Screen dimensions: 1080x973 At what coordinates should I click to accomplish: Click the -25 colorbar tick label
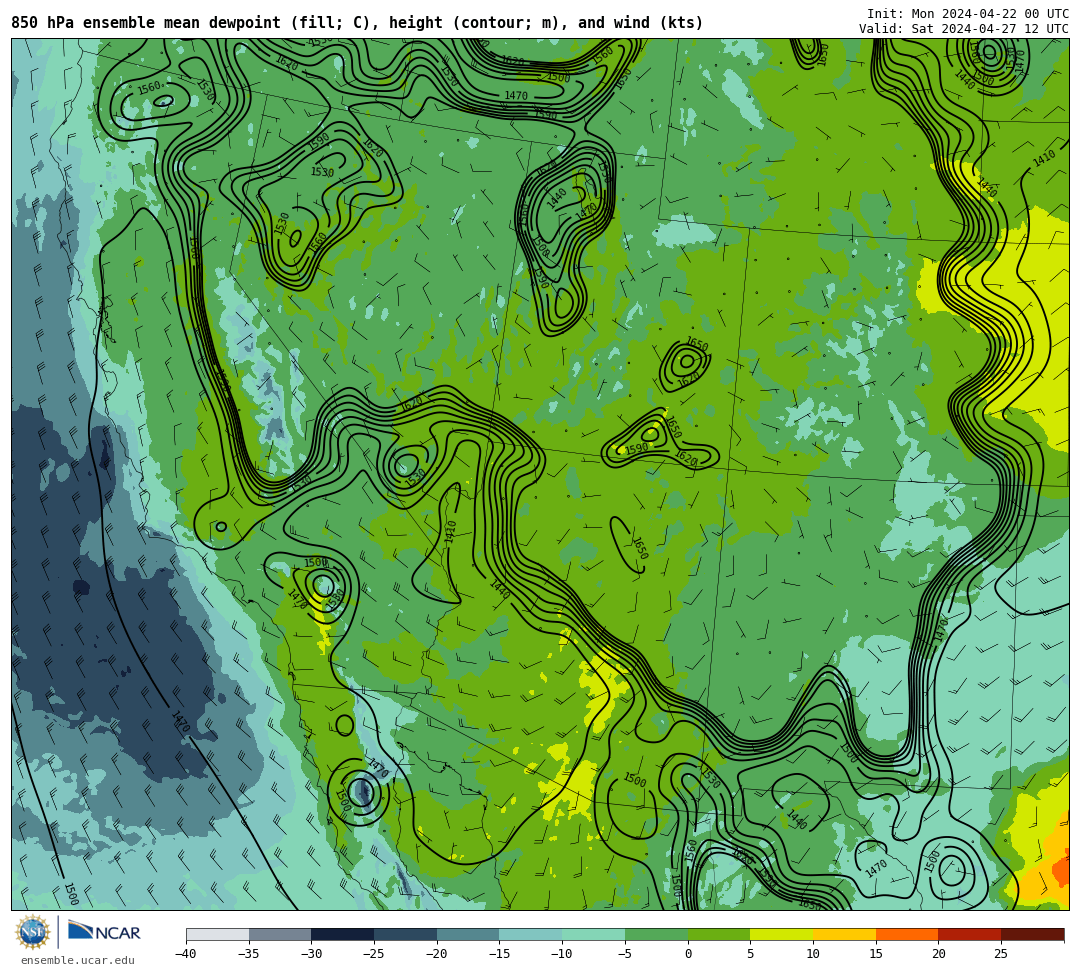click(374, 954)
